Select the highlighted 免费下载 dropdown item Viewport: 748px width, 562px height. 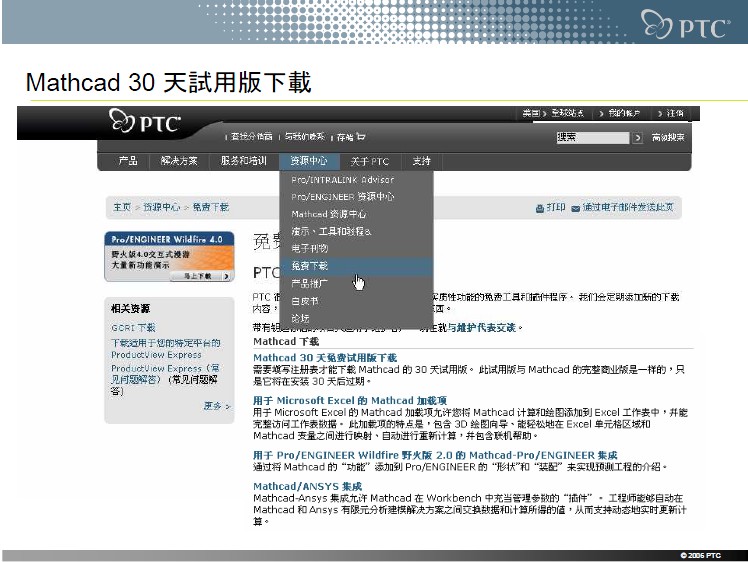(x=356, y=266)
